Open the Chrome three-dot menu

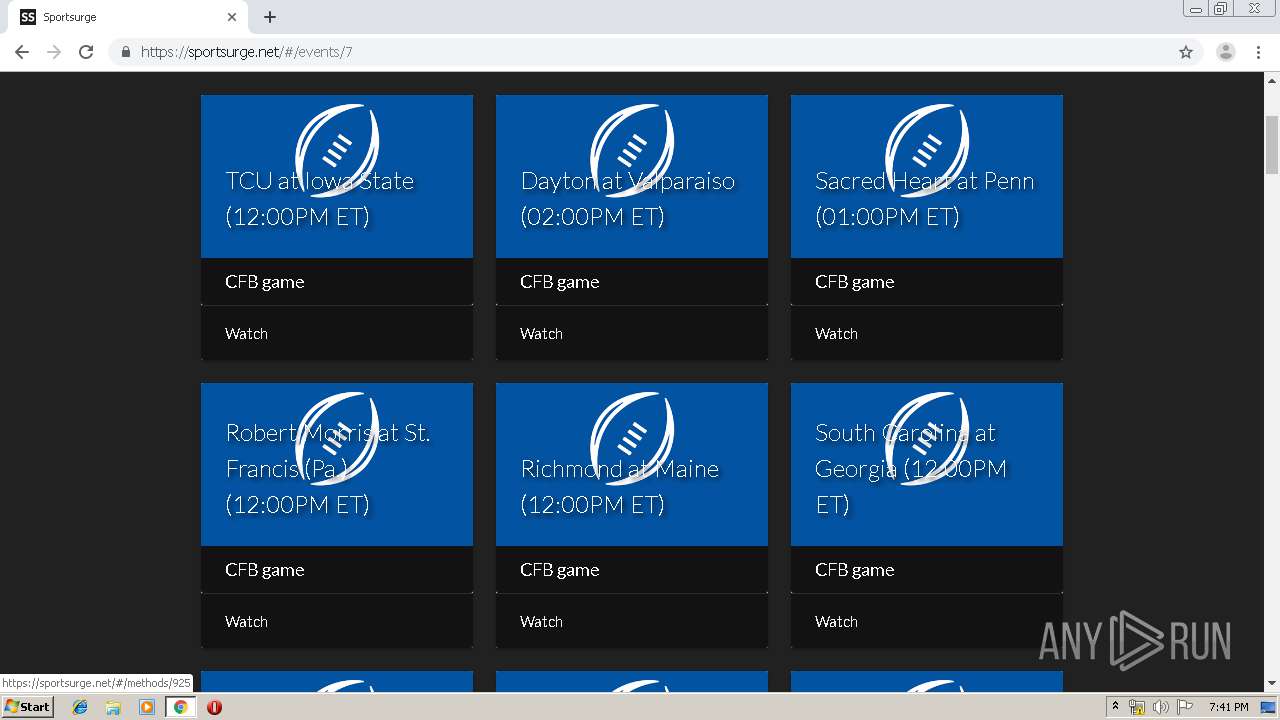coord(1258,52)
